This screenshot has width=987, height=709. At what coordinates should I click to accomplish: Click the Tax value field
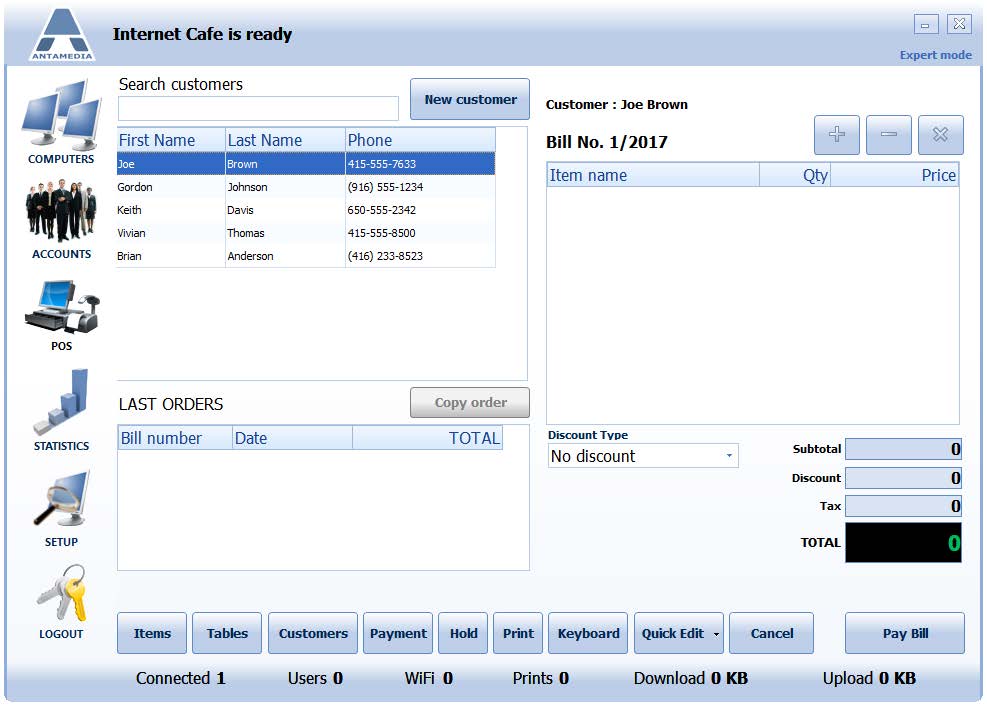pyautogui.click(x=903, y=506)
